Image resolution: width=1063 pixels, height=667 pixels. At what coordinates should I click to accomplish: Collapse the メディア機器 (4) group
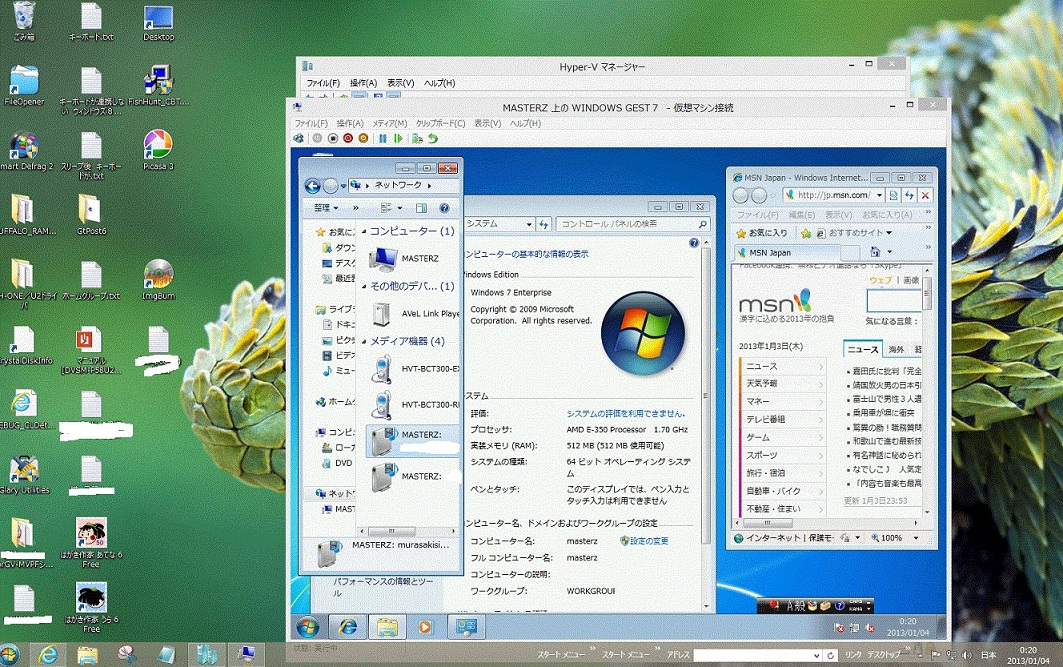(364, 341)
